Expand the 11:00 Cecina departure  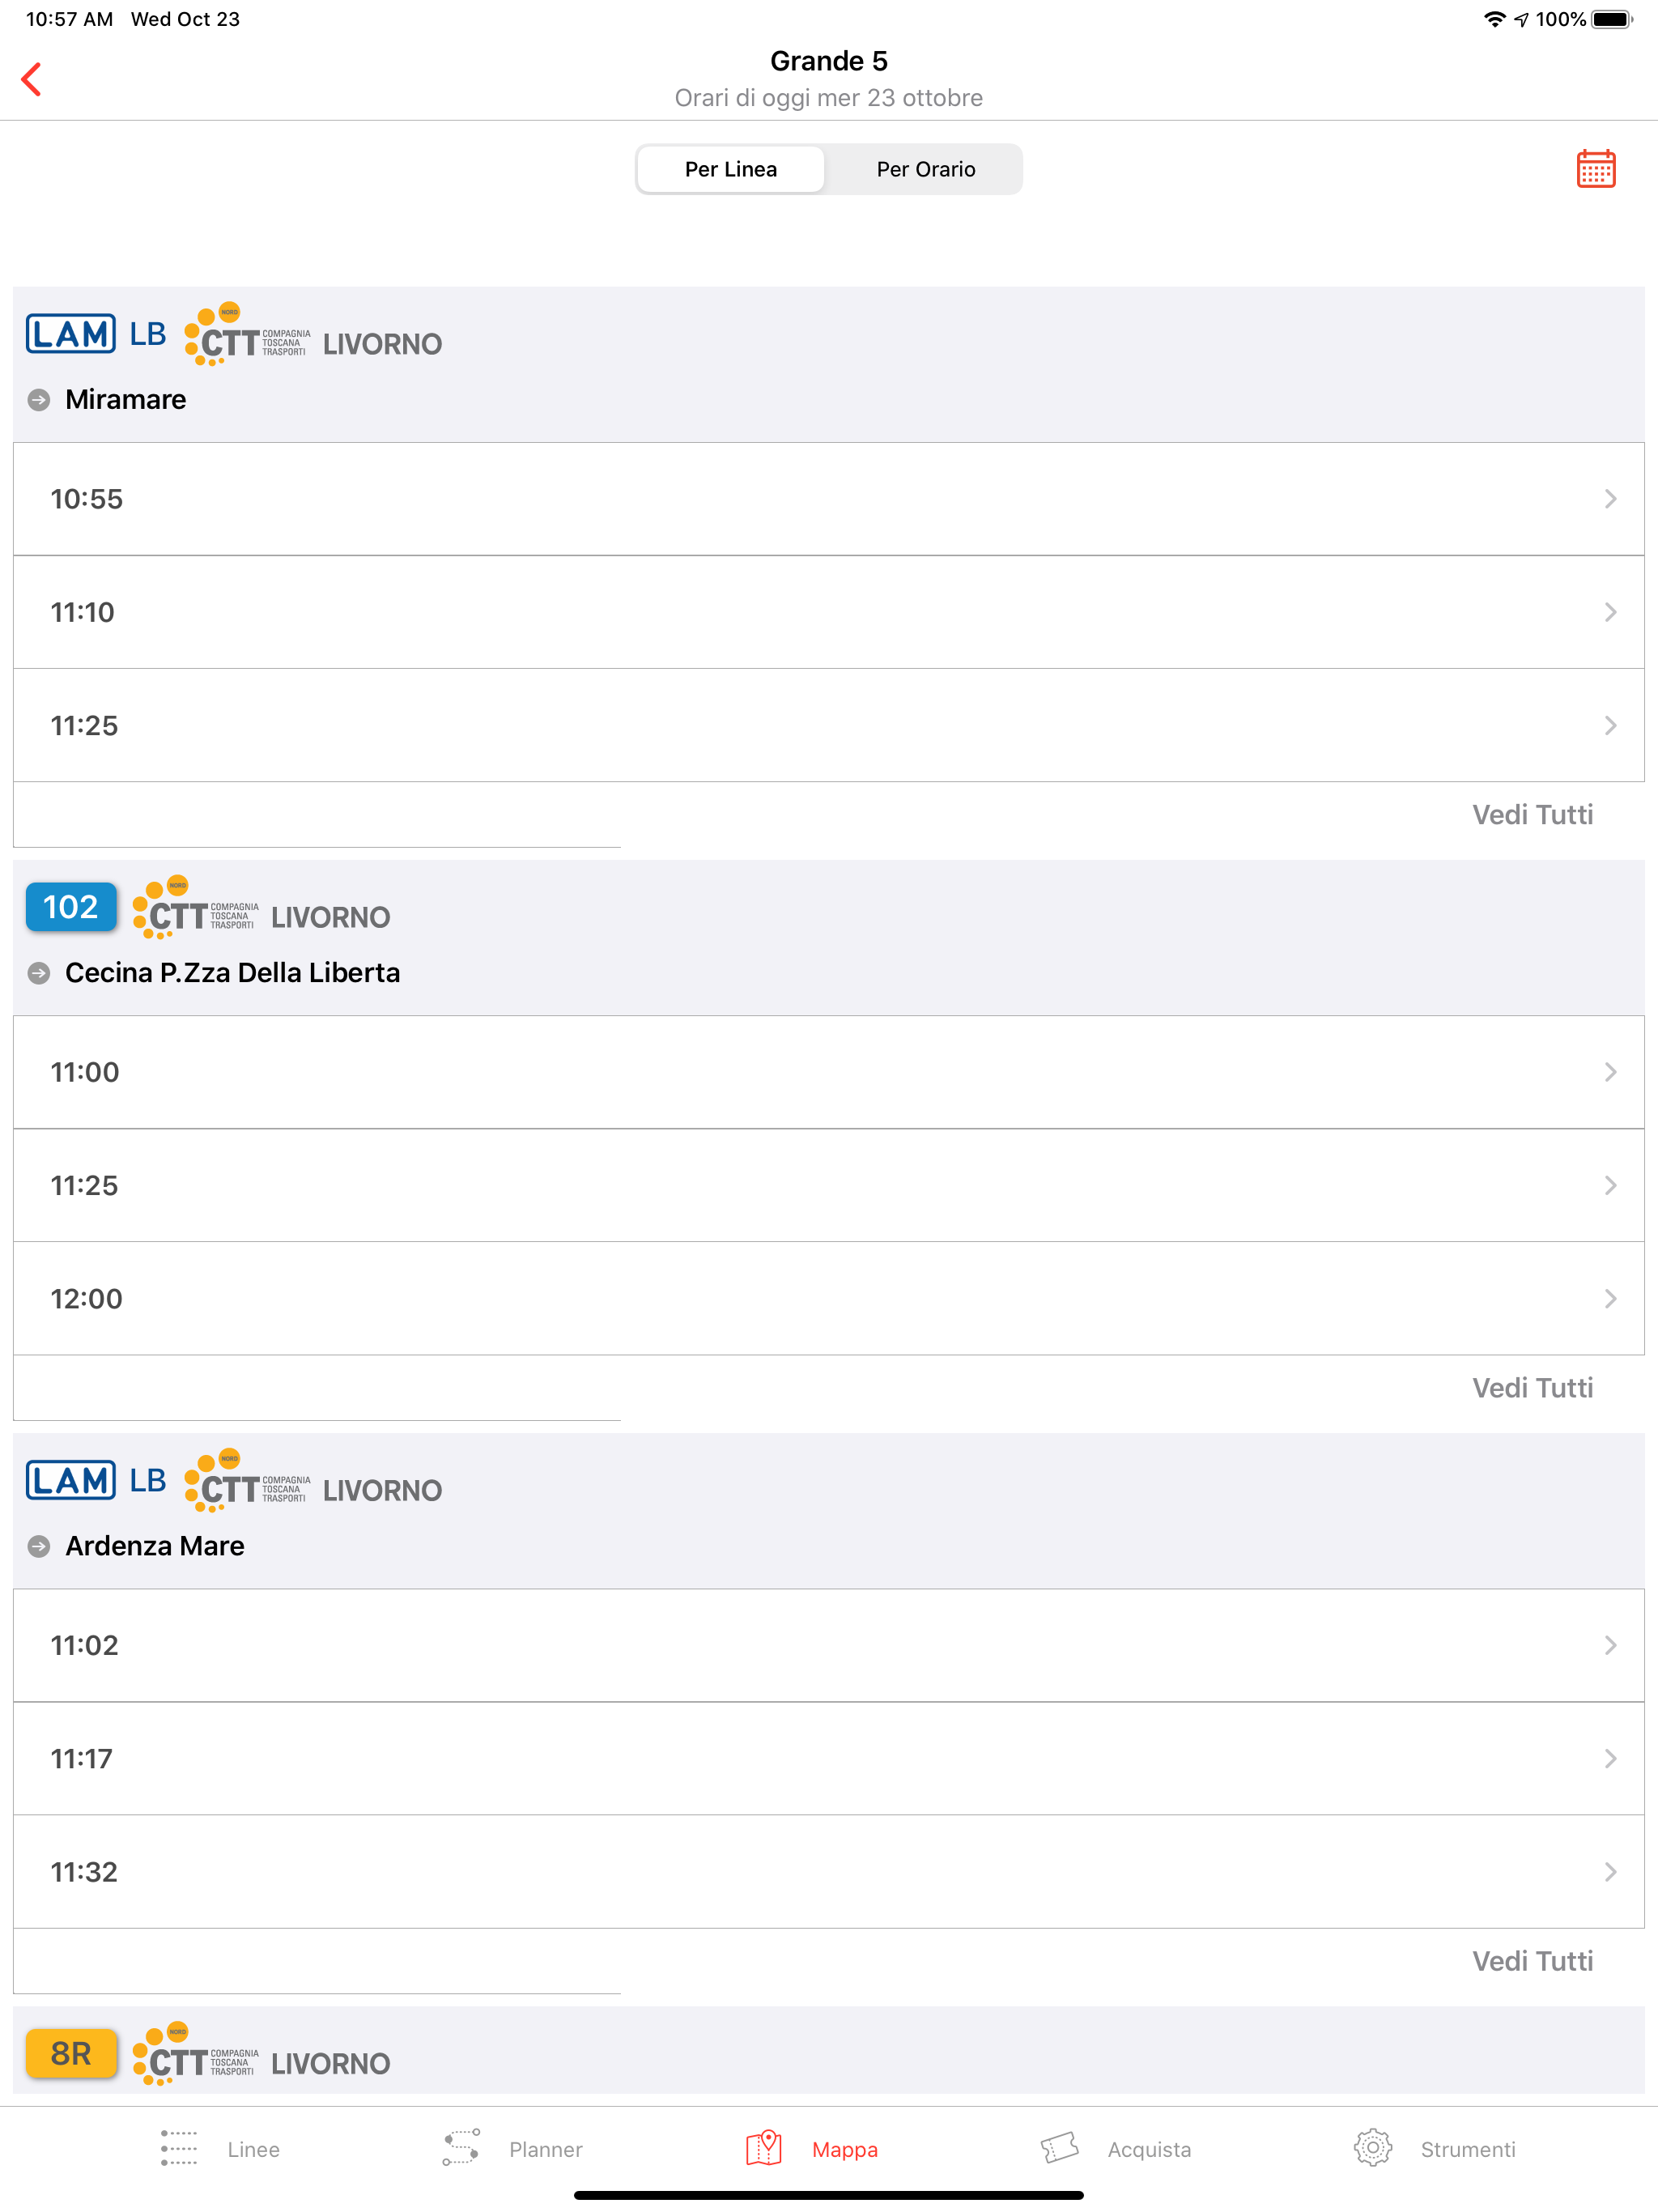[829, 1072]
